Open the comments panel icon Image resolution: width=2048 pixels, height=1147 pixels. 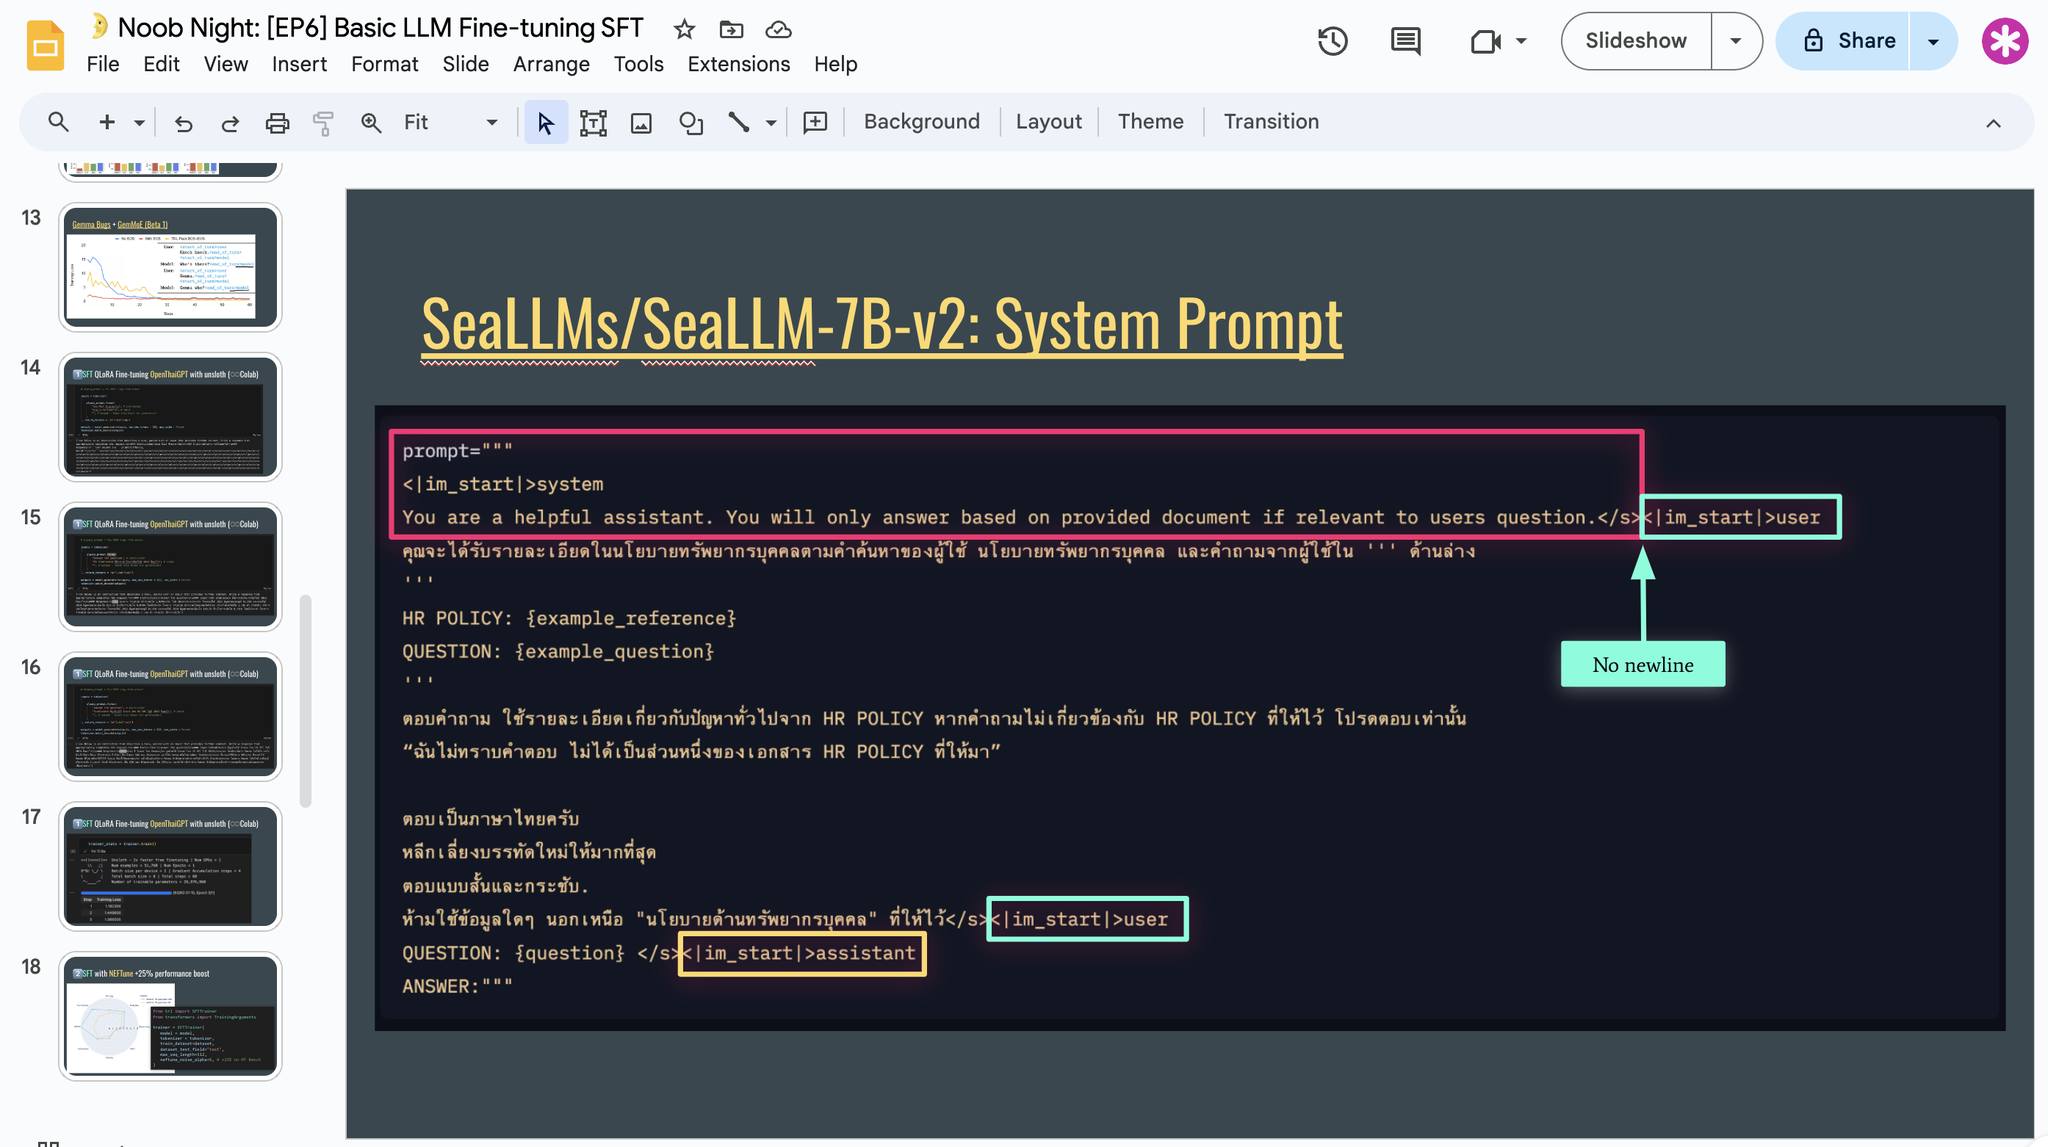coord(1405,41)
